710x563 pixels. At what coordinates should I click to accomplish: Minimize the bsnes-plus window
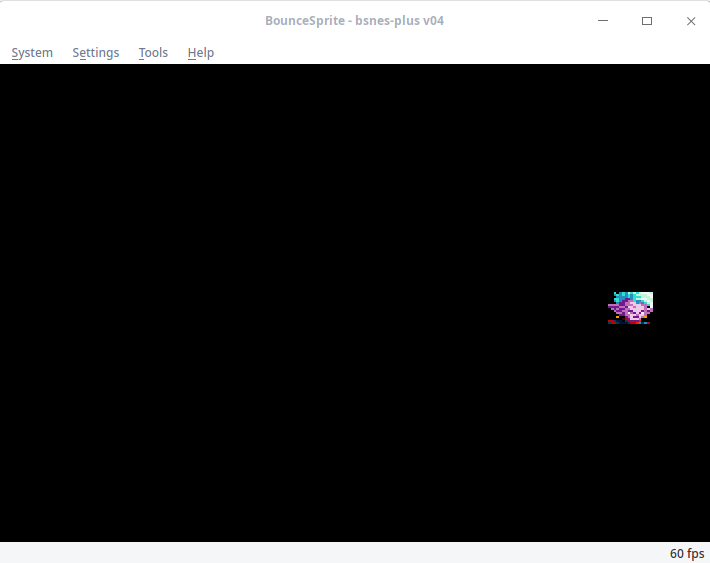[603, 21]
